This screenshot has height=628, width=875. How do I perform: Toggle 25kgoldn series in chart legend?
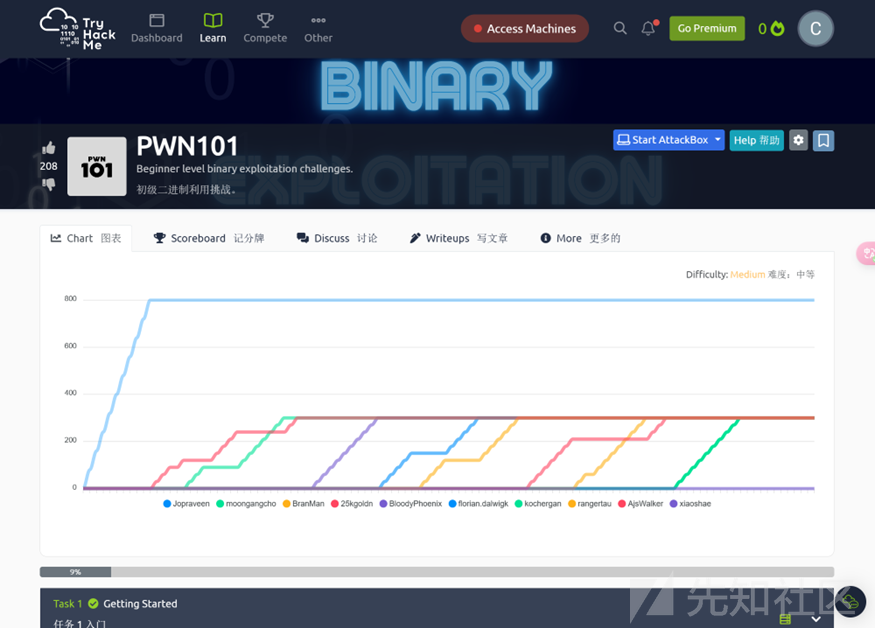352,504
